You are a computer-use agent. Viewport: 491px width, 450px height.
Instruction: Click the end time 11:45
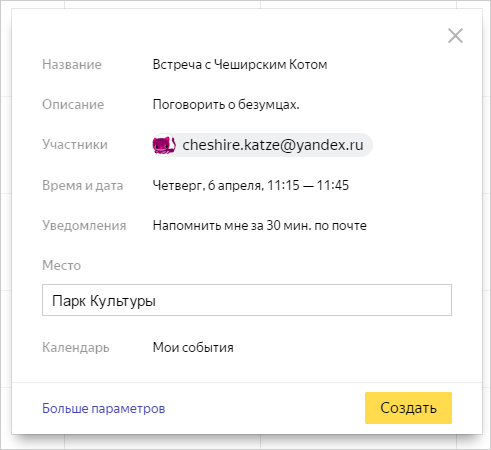333,185
